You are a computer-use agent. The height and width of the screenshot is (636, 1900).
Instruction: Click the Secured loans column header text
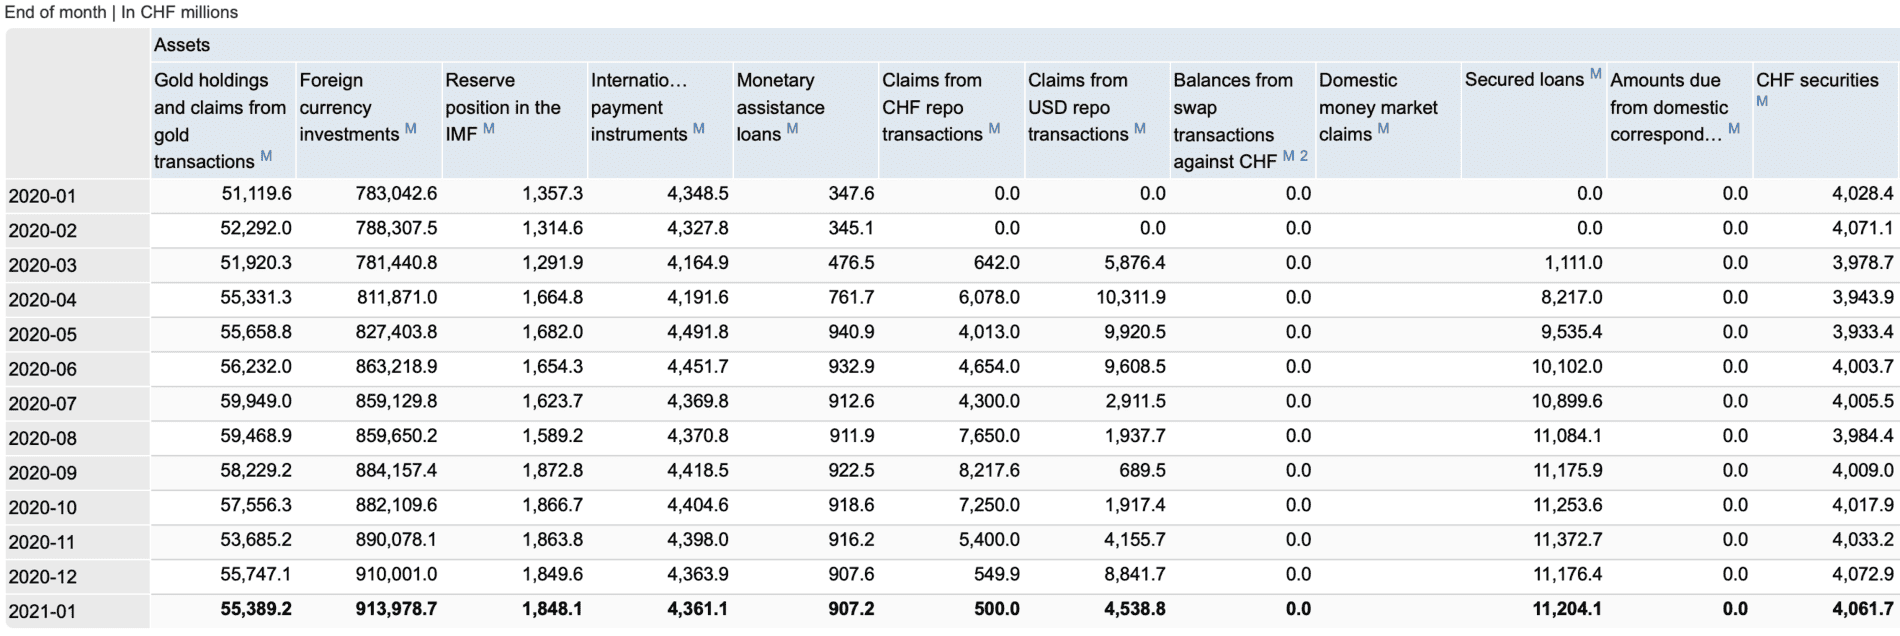tap(1524, 80)
